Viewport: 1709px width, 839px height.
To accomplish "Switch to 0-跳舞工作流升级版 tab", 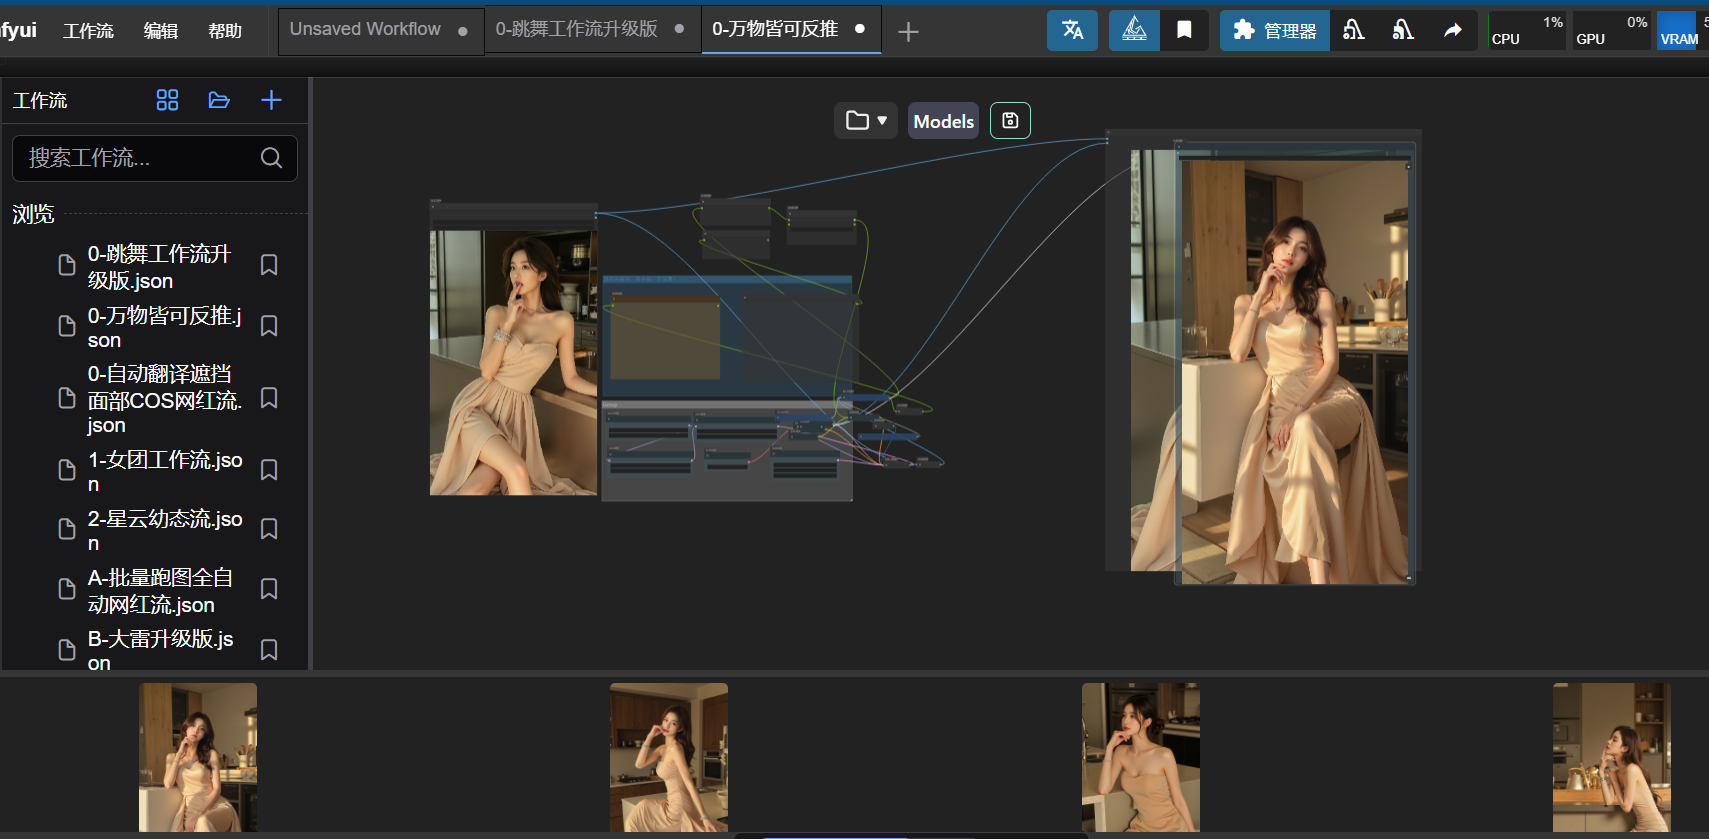I will click(577, 30).
